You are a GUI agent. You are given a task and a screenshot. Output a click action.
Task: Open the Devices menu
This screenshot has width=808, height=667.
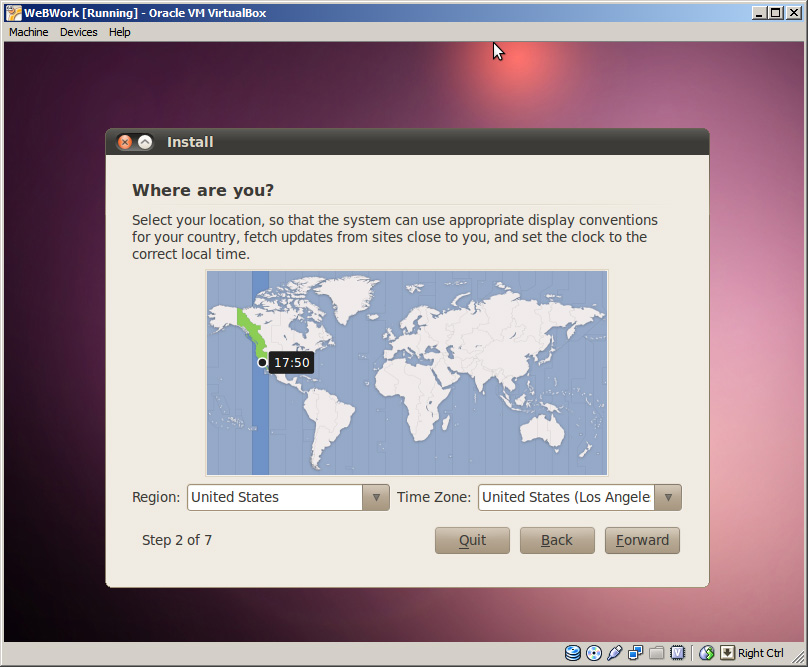click(78, 32)
